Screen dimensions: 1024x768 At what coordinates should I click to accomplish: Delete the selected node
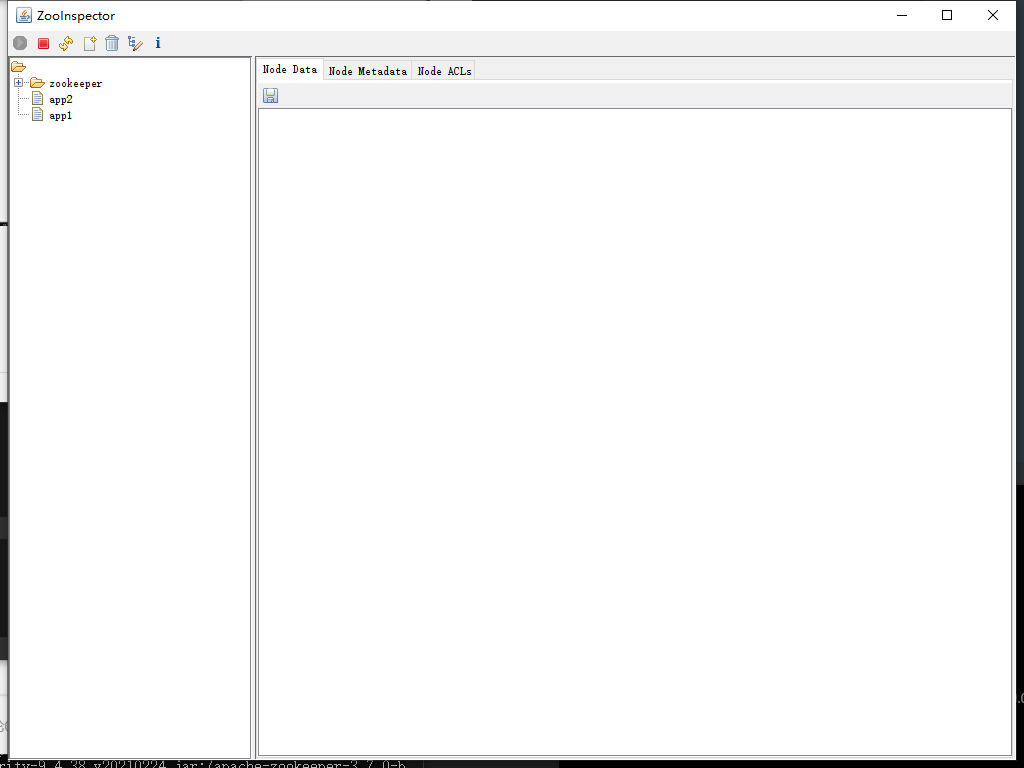[111, 43]
